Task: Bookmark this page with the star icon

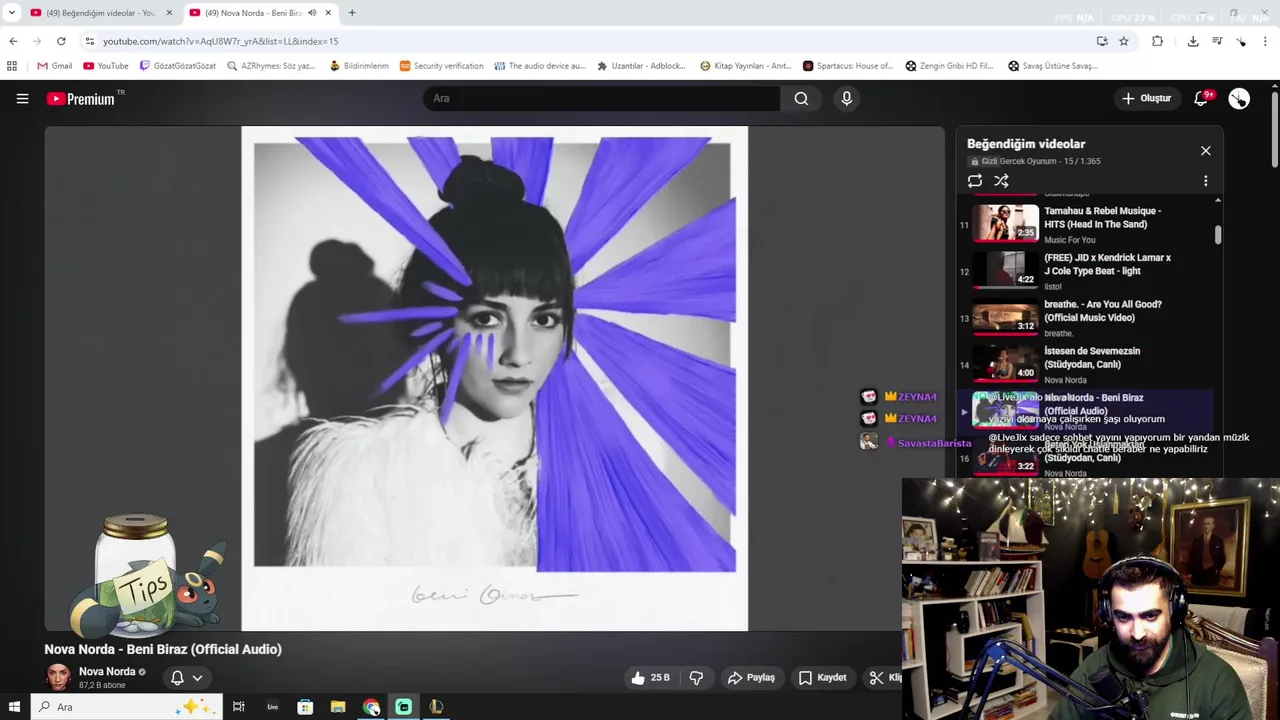Action: coord(1124,41)
